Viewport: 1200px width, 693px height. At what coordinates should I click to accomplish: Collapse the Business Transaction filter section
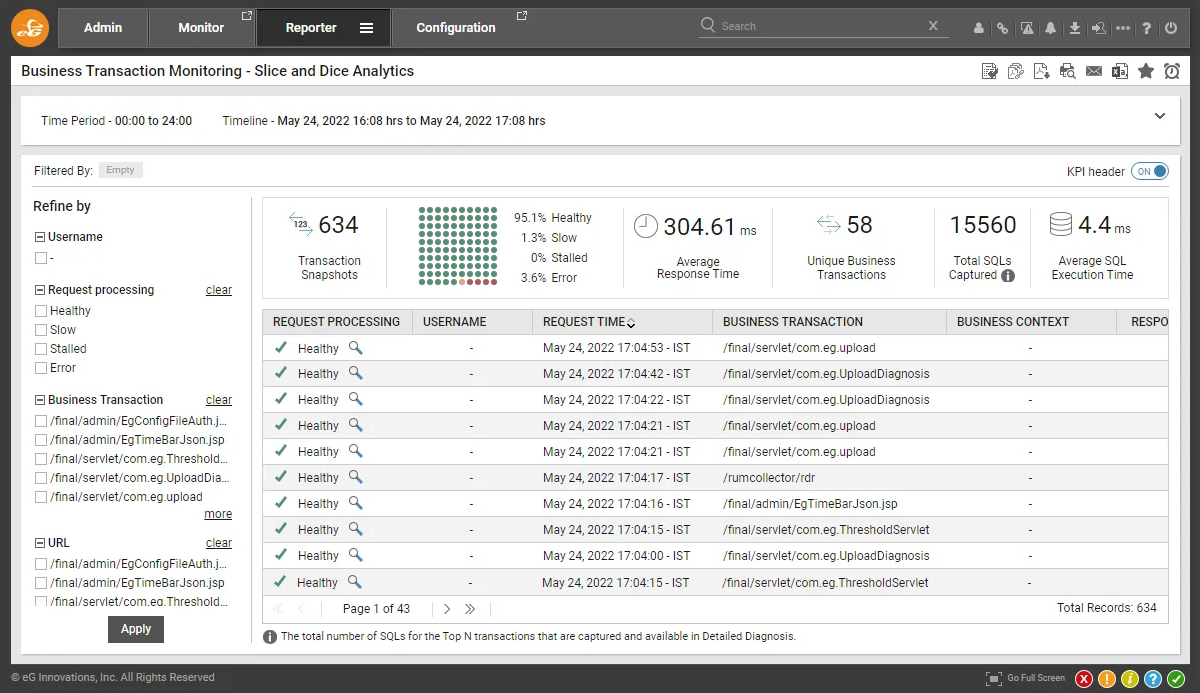pyautogui.click(x=40, y=401)
